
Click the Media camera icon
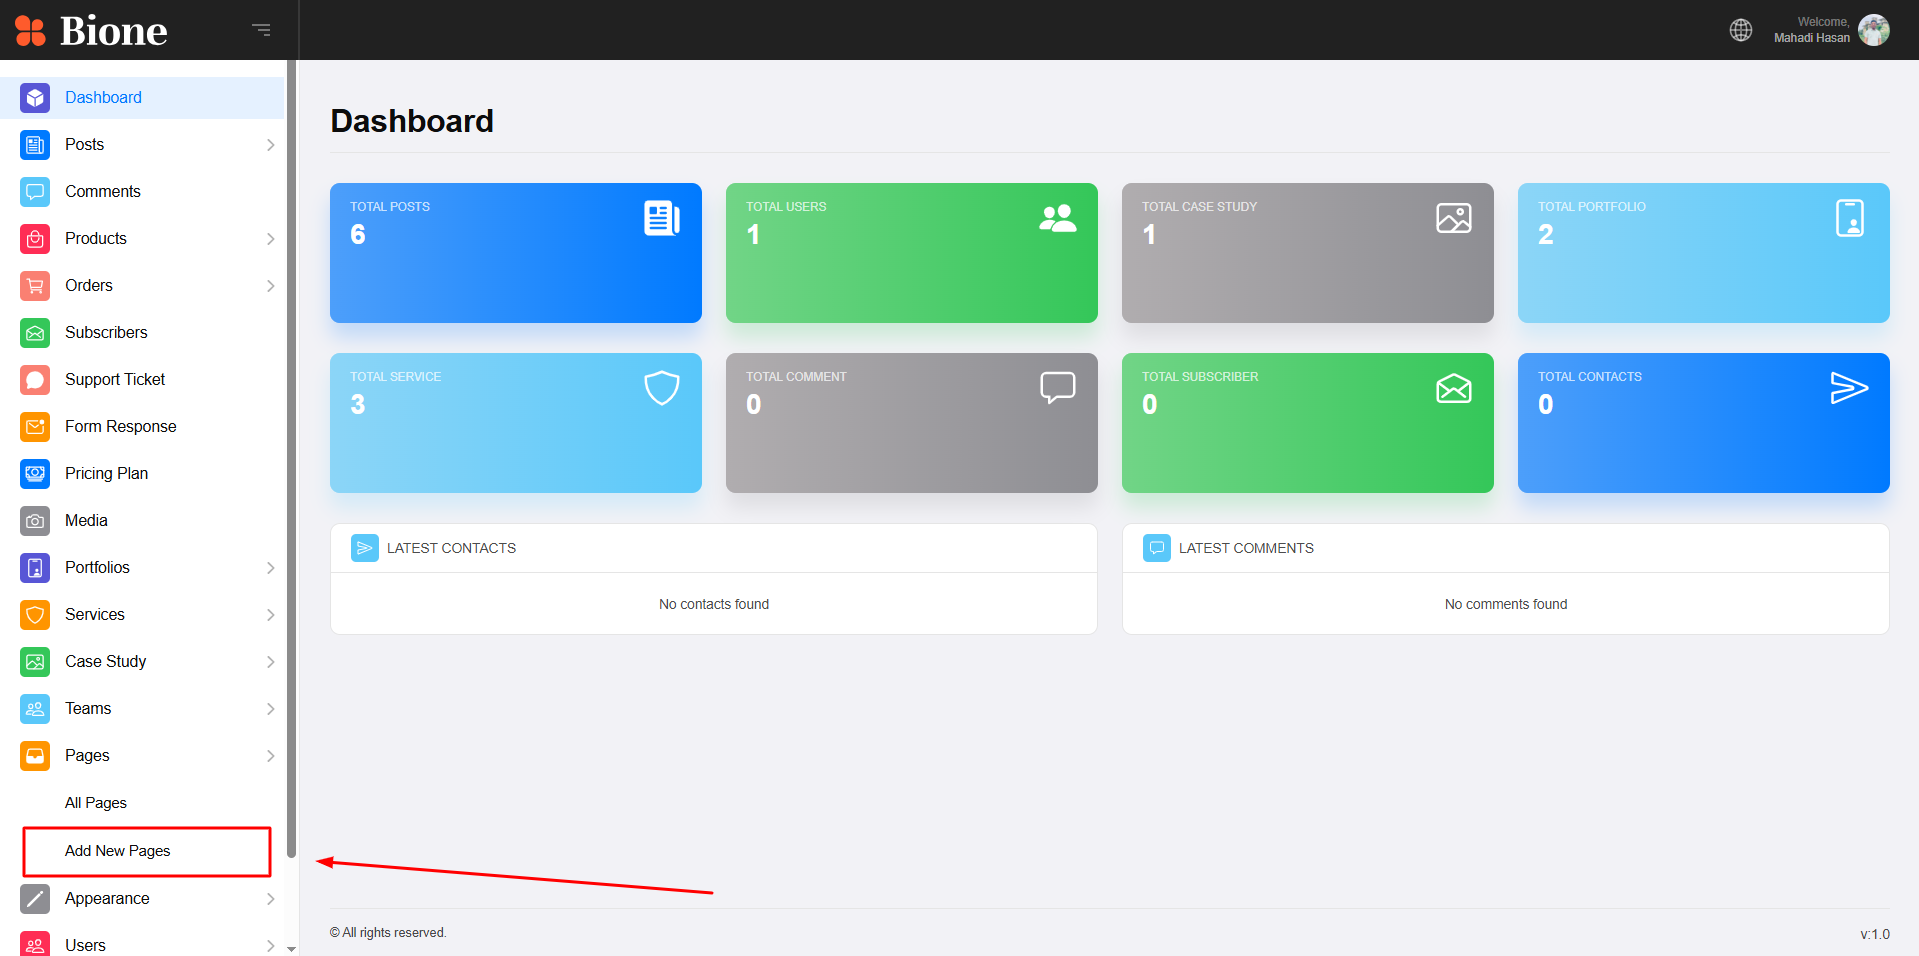point(35,521)
